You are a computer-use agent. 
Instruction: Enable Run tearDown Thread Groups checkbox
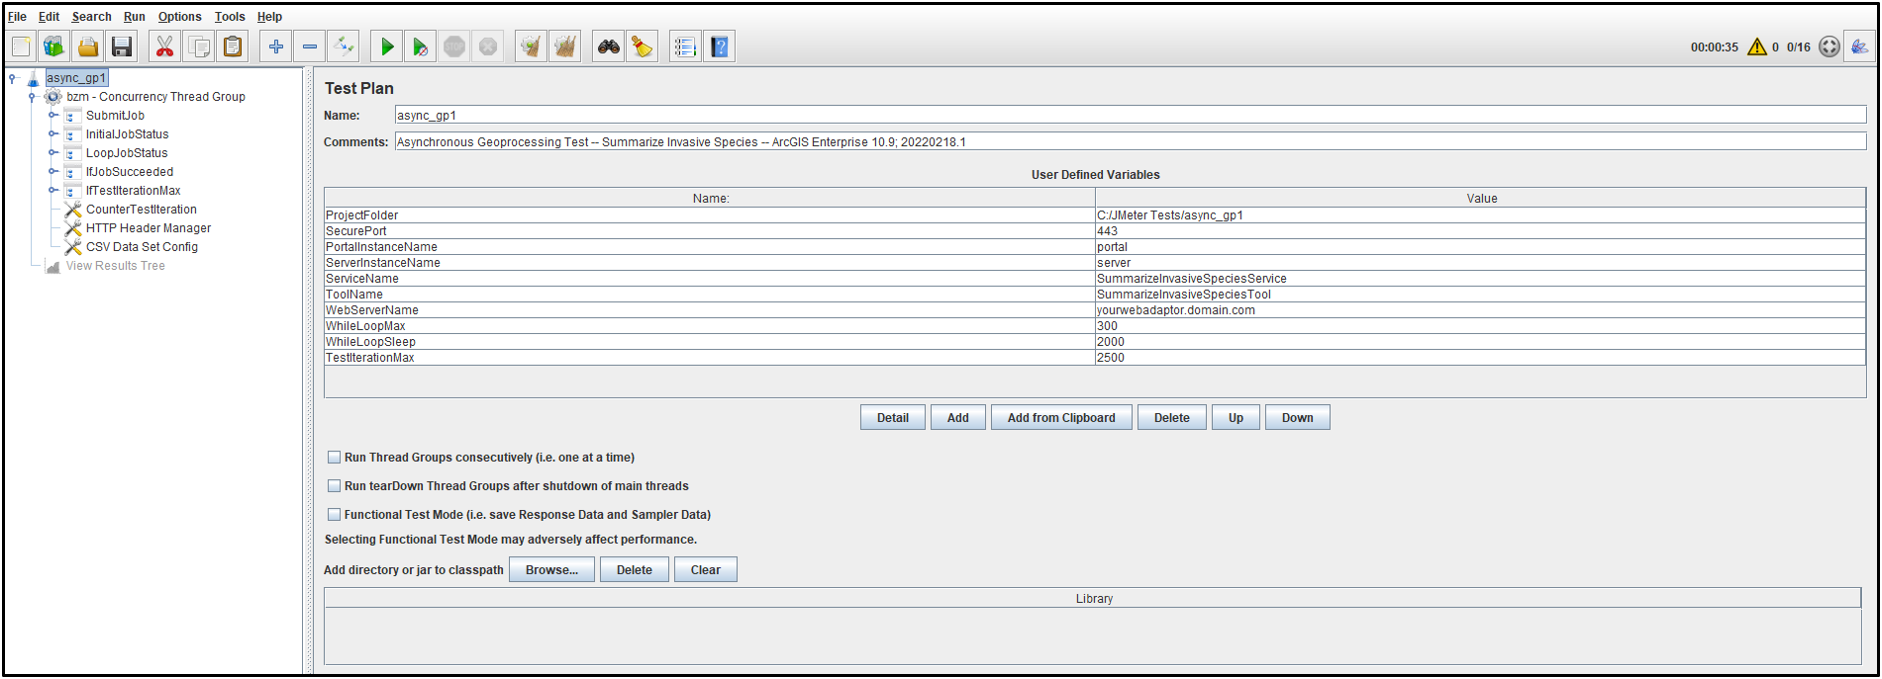pos(334,486)
